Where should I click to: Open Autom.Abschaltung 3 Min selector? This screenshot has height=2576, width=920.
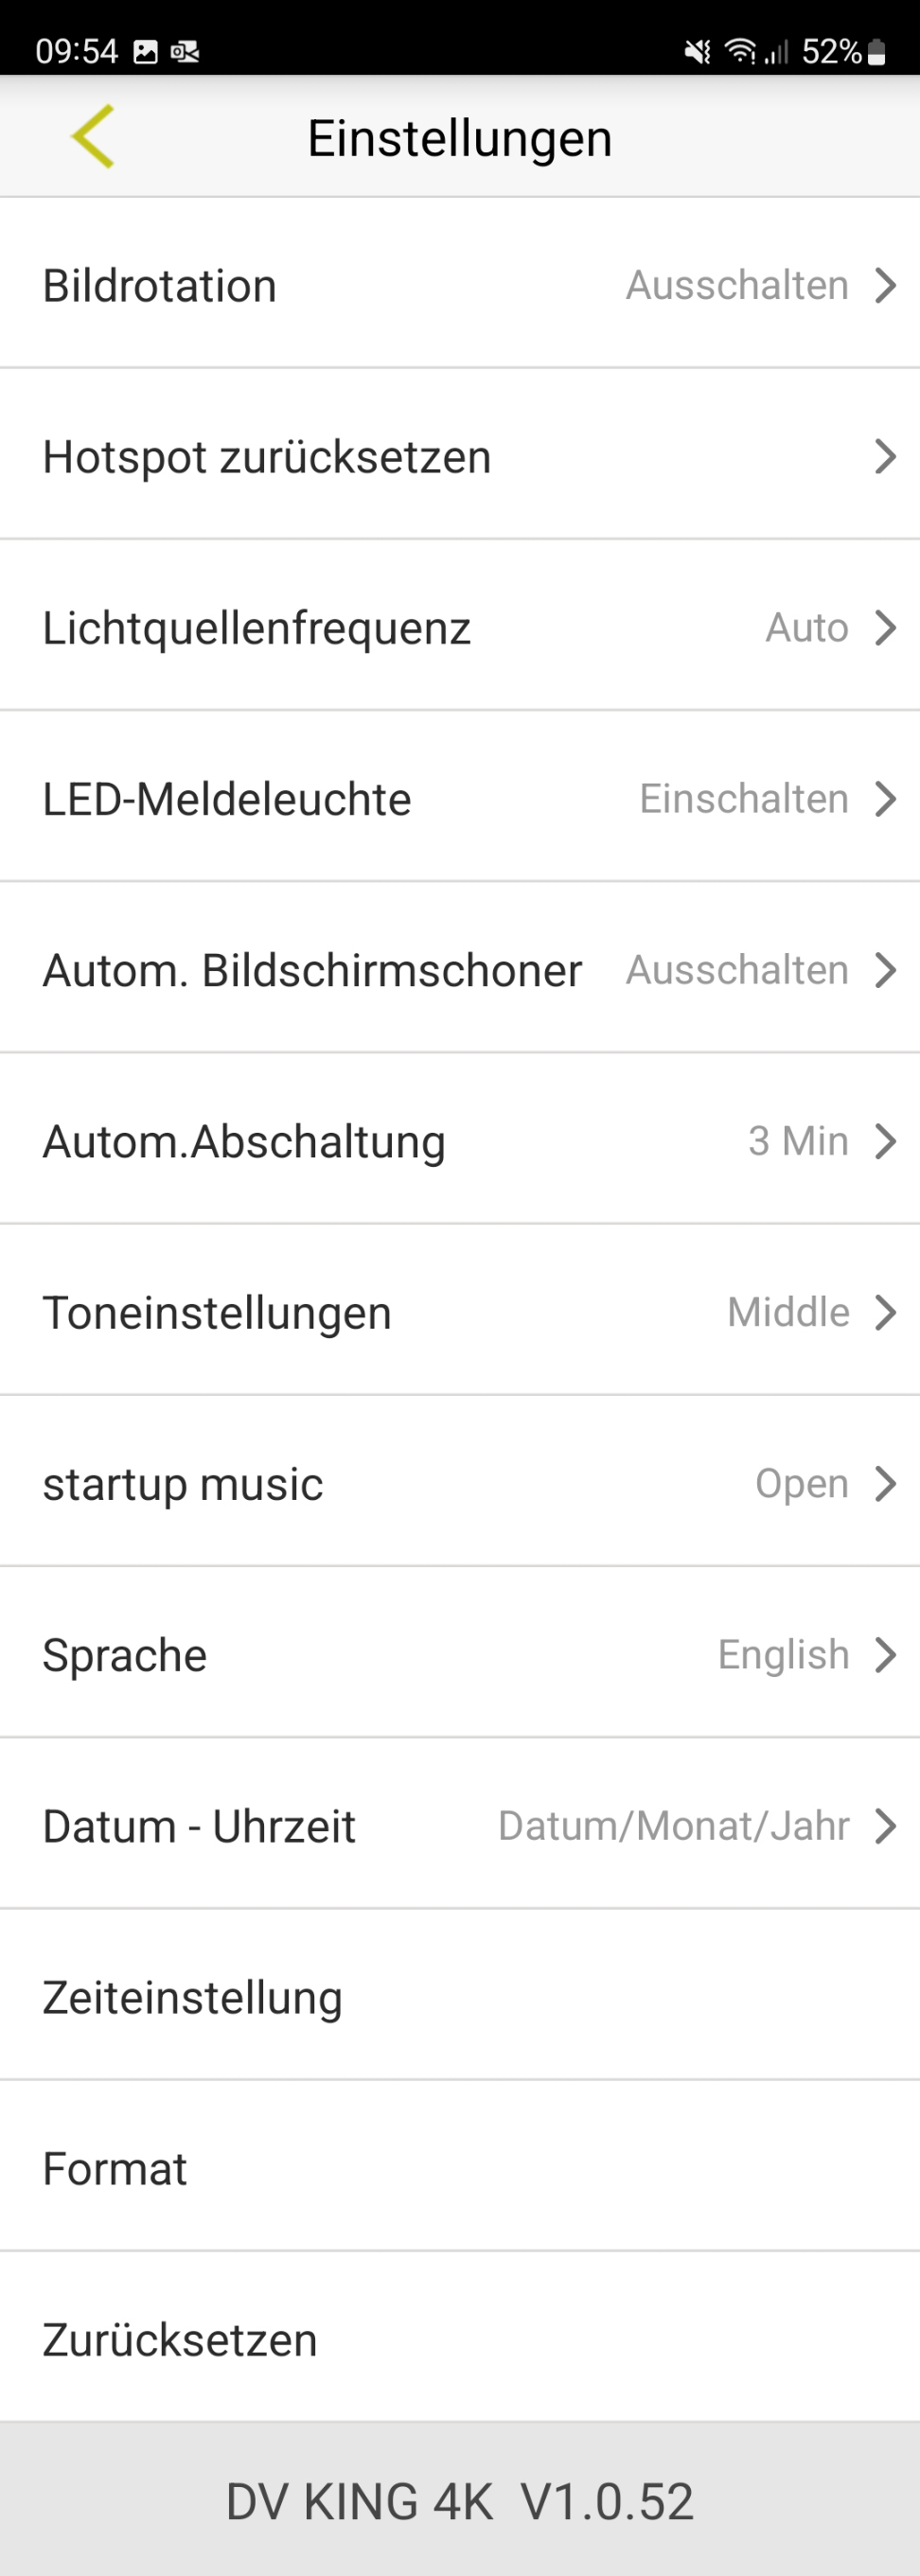tap(798, 1141)
